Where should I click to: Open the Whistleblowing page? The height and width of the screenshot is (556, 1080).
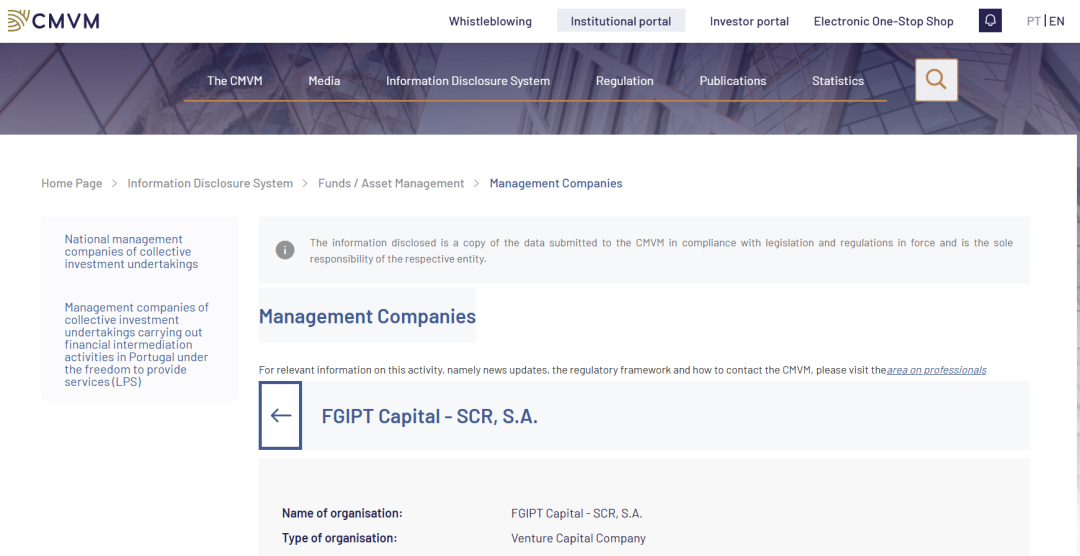pos(490,21)
